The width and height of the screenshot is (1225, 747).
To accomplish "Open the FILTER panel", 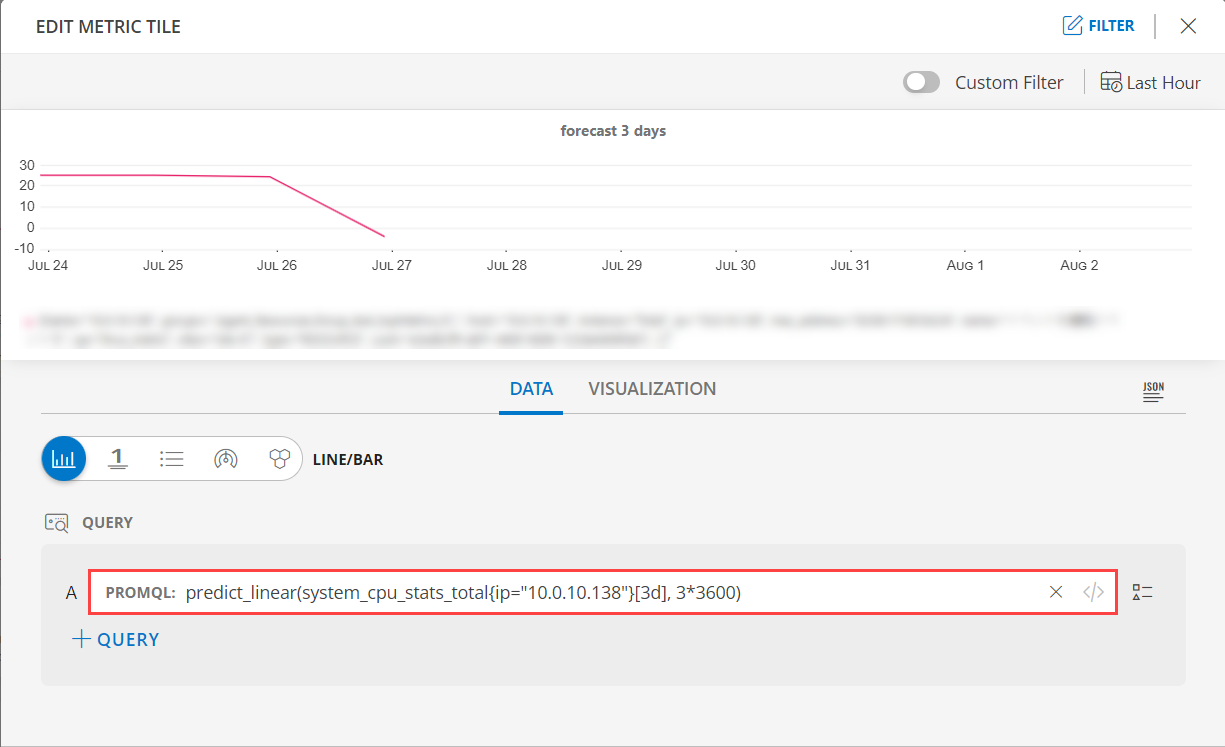I will point(1098,25).
